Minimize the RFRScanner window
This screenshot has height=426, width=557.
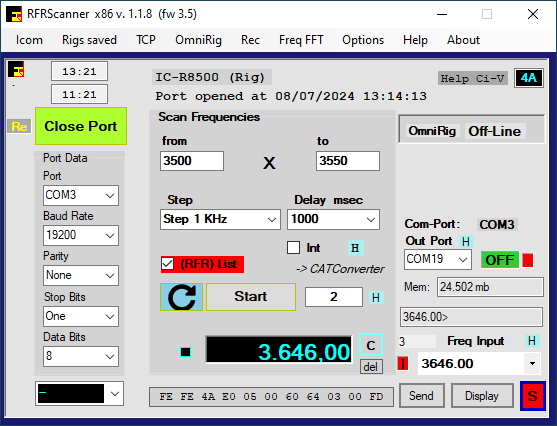[442, 14]
